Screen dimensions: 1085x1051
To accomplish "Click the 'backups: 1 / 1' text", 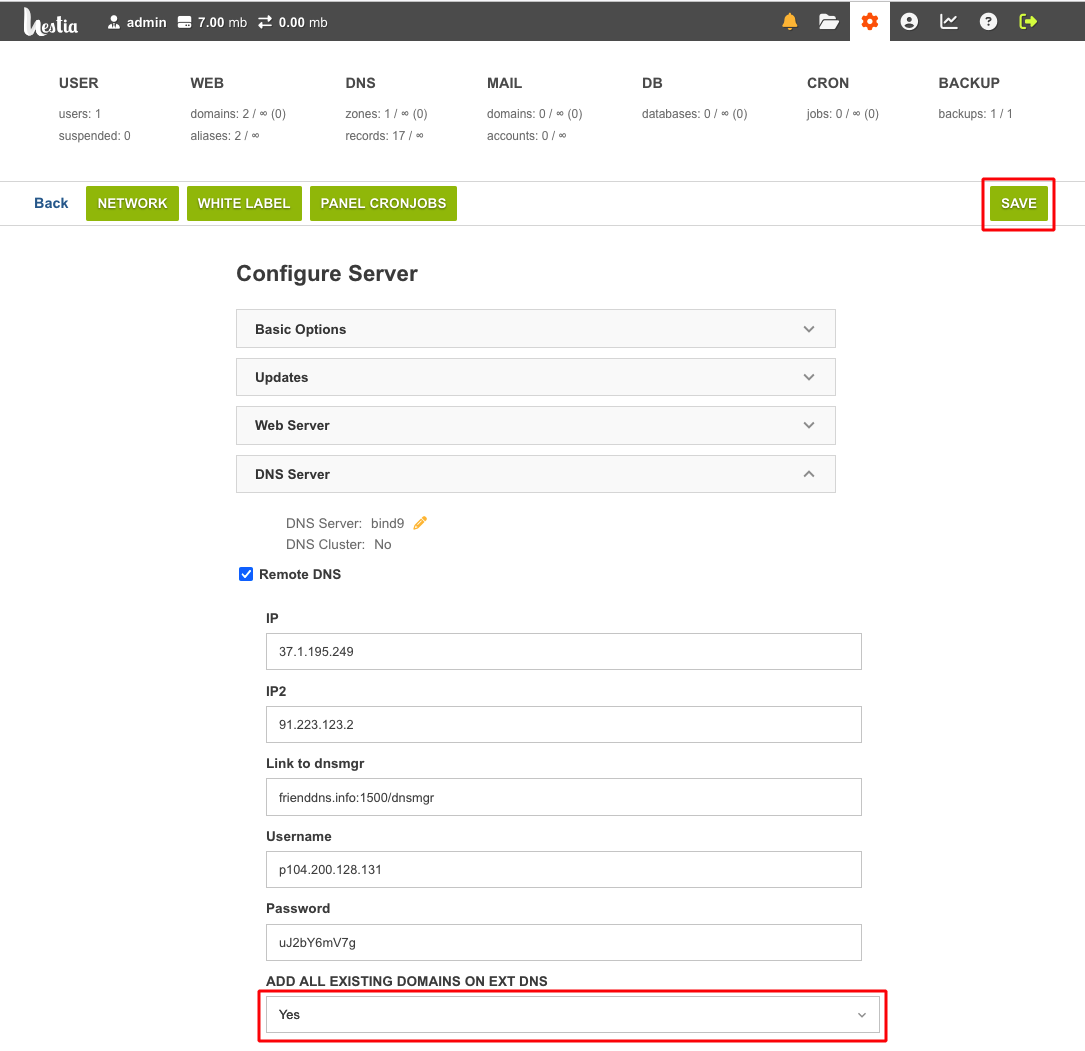I will [x=975, y=113].
